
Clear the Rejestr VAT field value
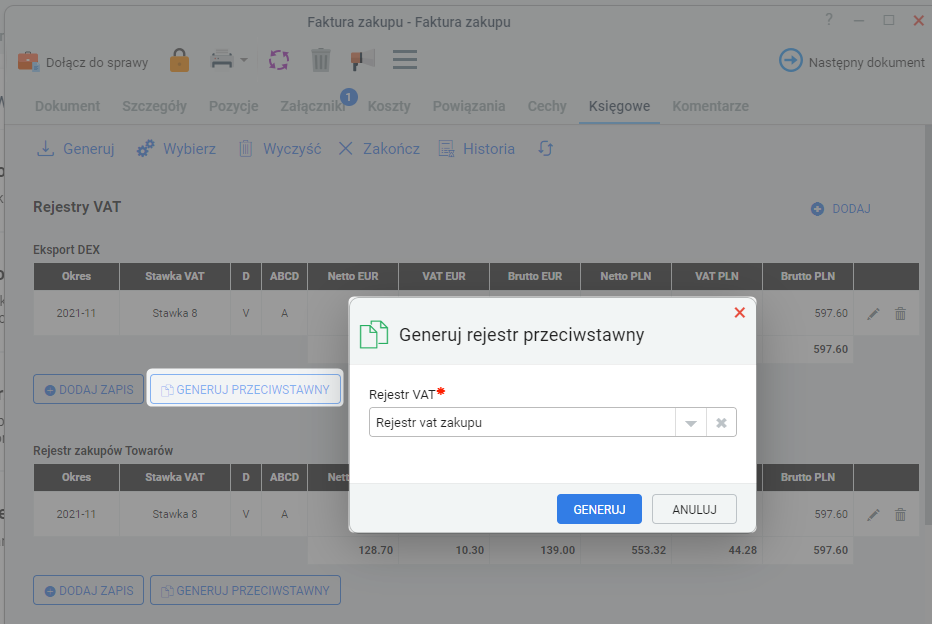pos(721,423)
